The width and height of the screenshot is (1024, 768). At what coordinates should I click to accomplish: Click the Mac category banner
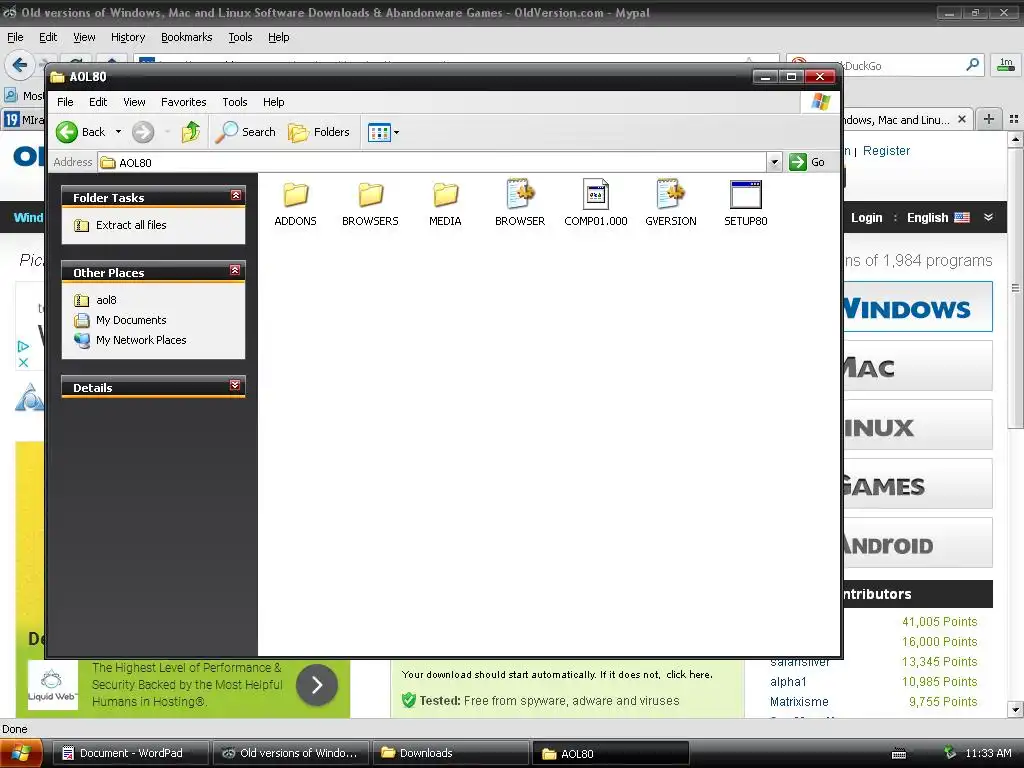(917, 366)
